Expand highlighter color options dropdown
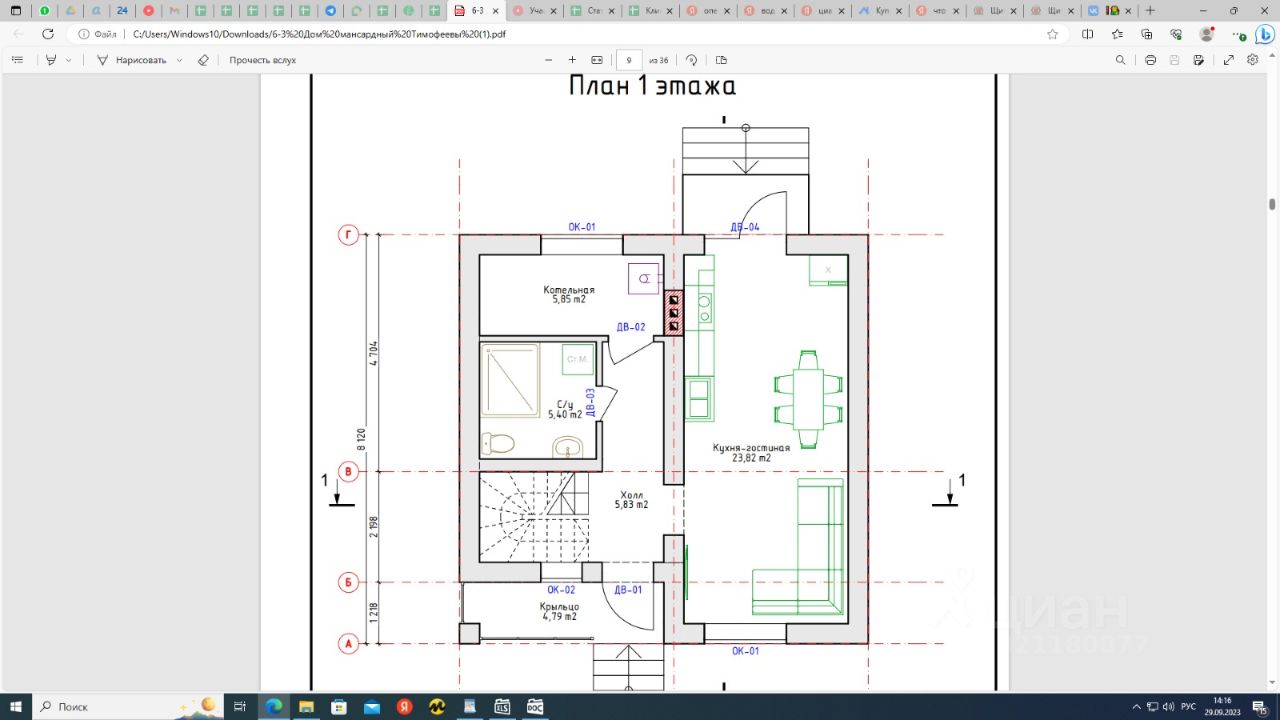 pyautogui.click(x=69, y=60)
